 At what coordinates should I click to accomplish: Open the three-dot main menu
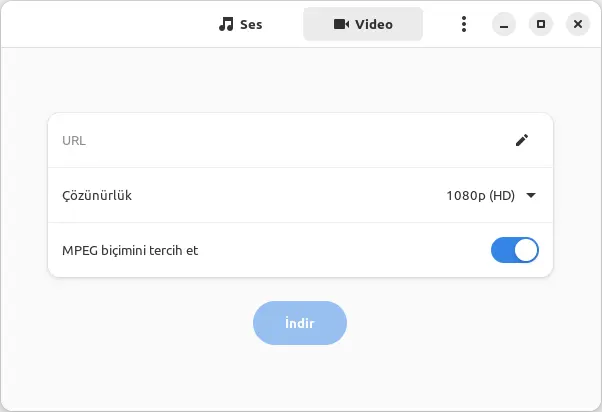tap(464, 24)
